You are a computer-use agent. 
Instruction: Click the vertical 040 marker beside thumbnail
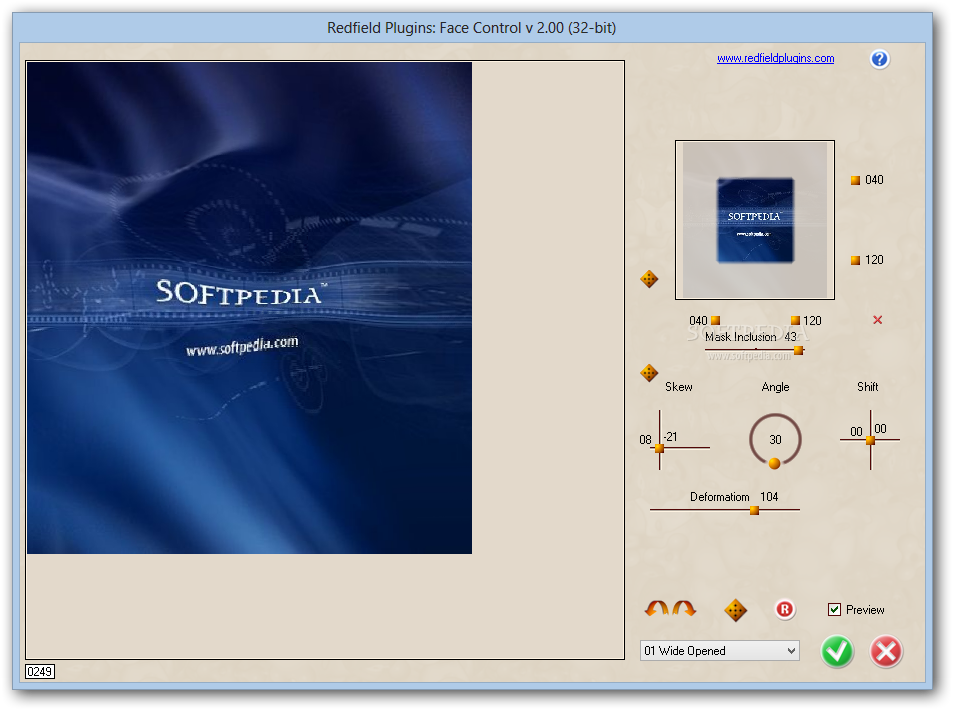[855, 180]
